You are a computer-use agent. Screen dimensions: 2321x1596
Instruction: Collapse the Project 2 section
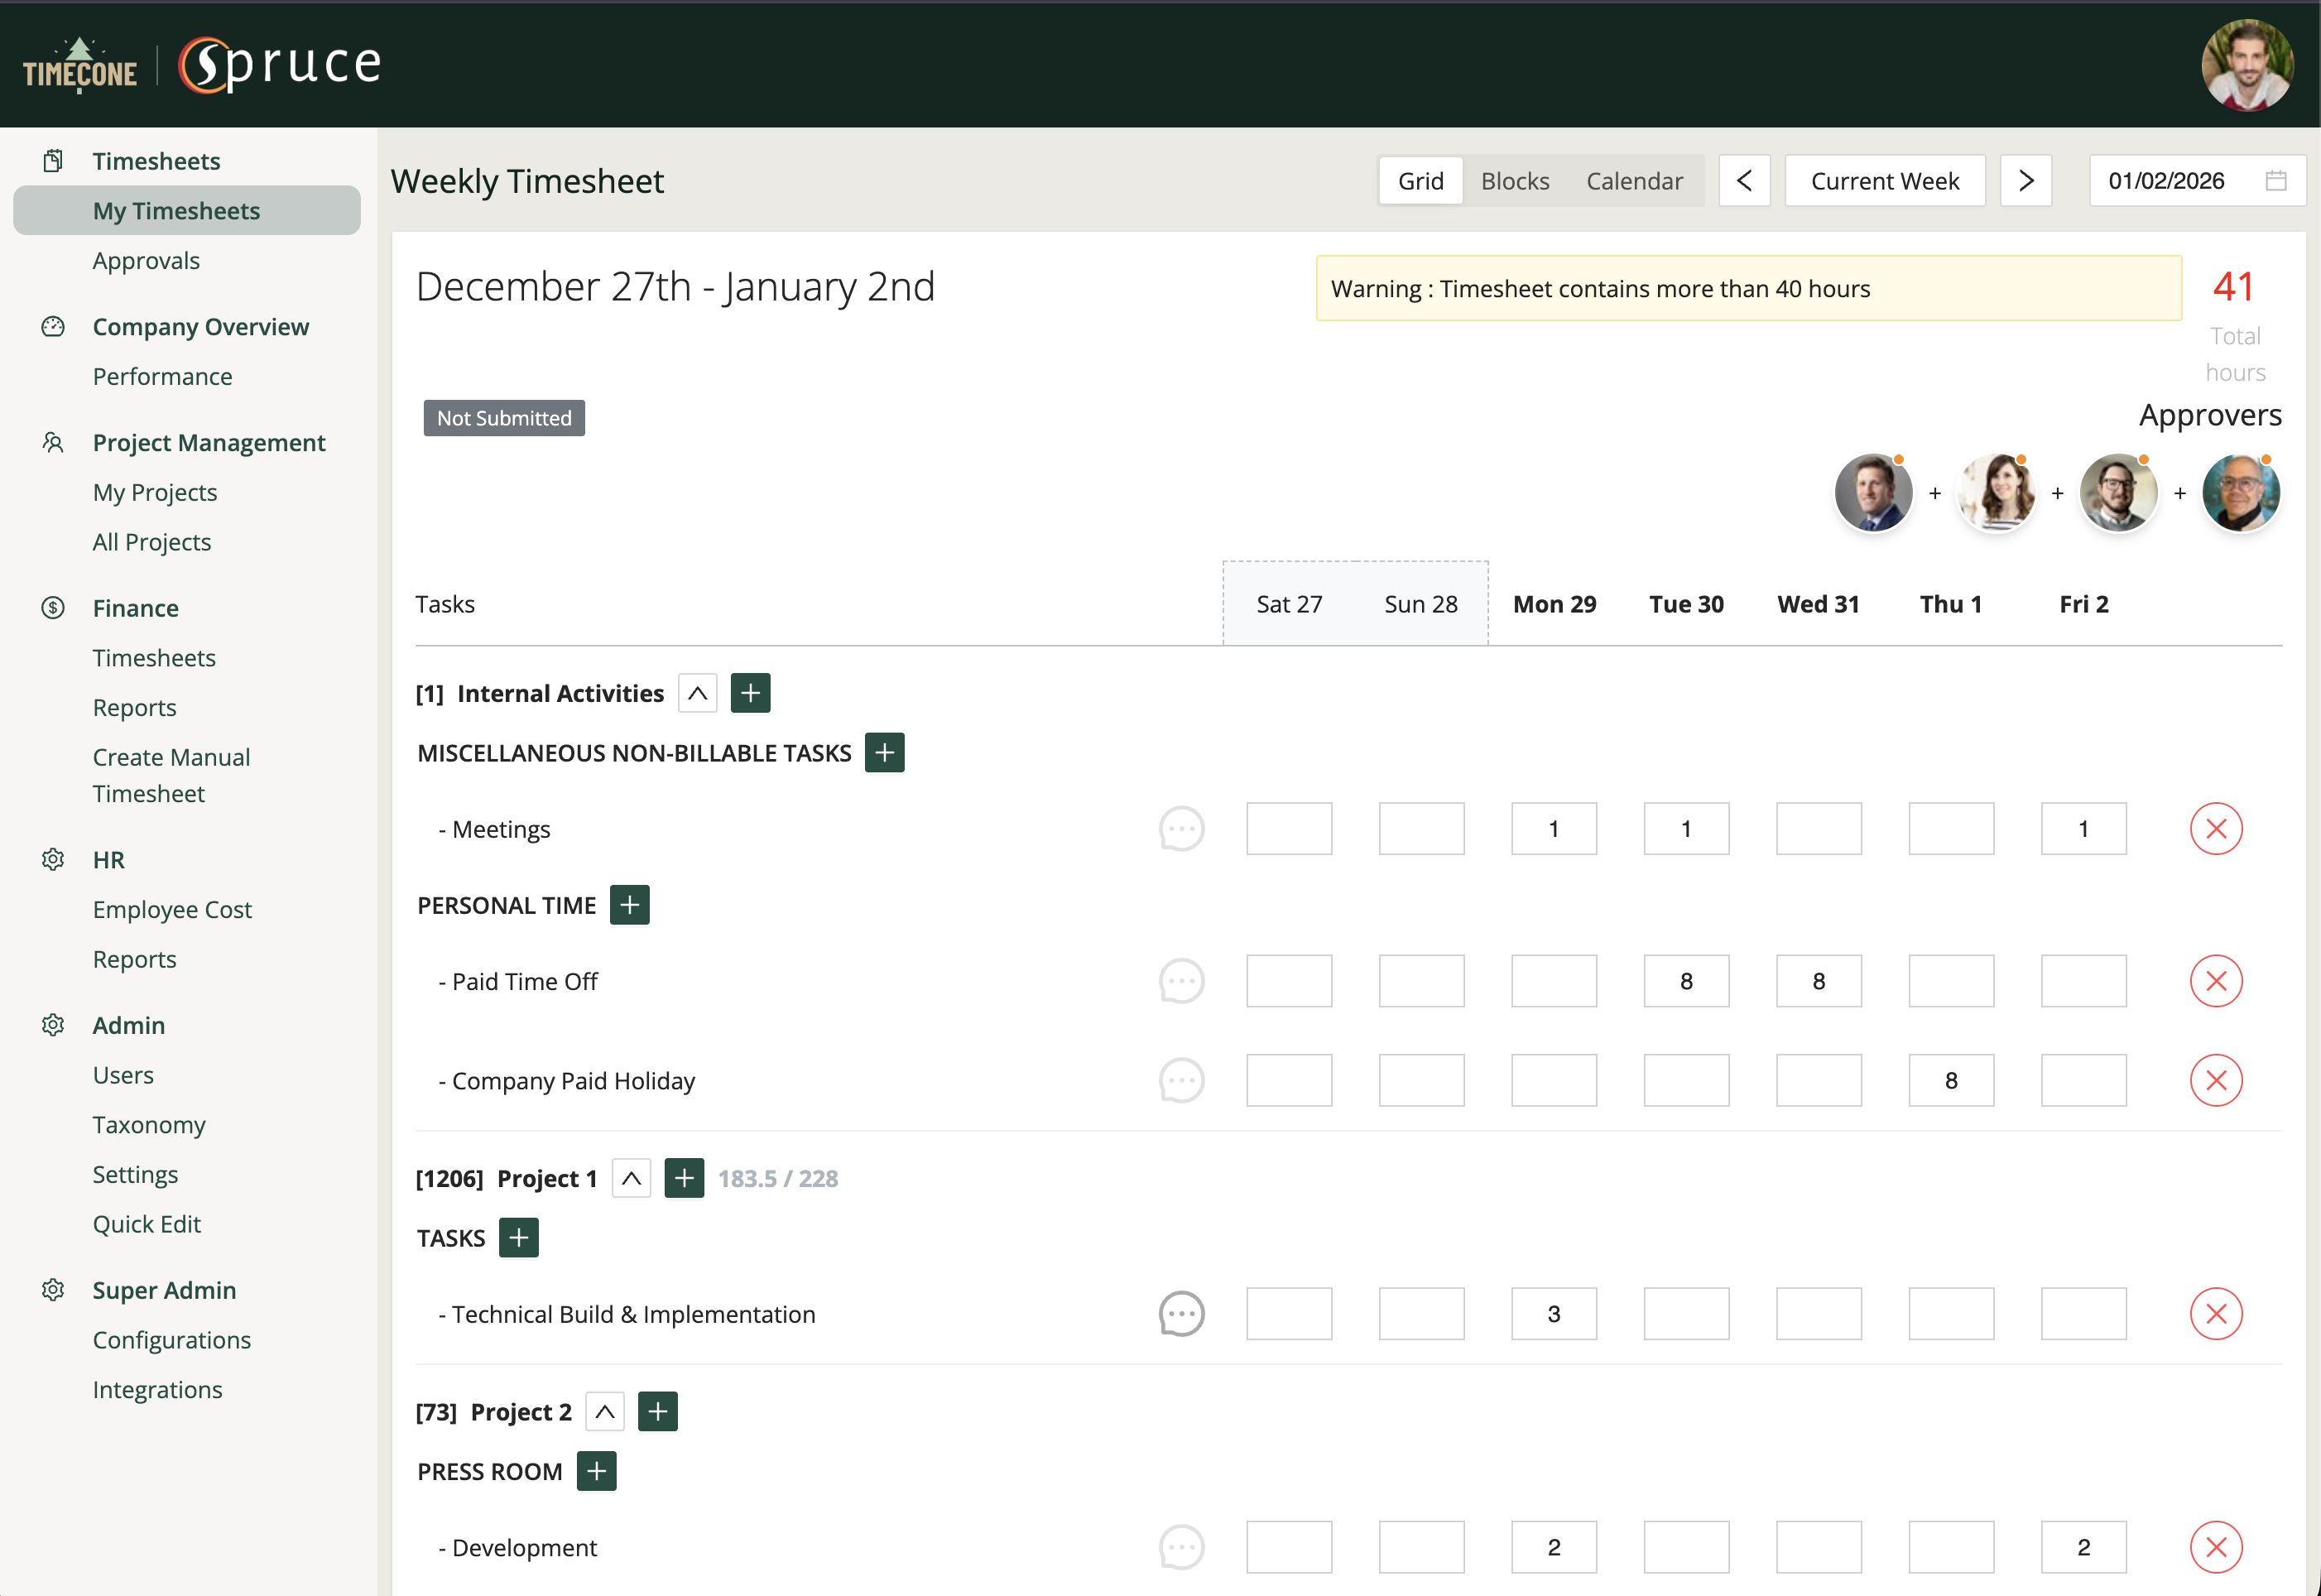coord(604,1411)
